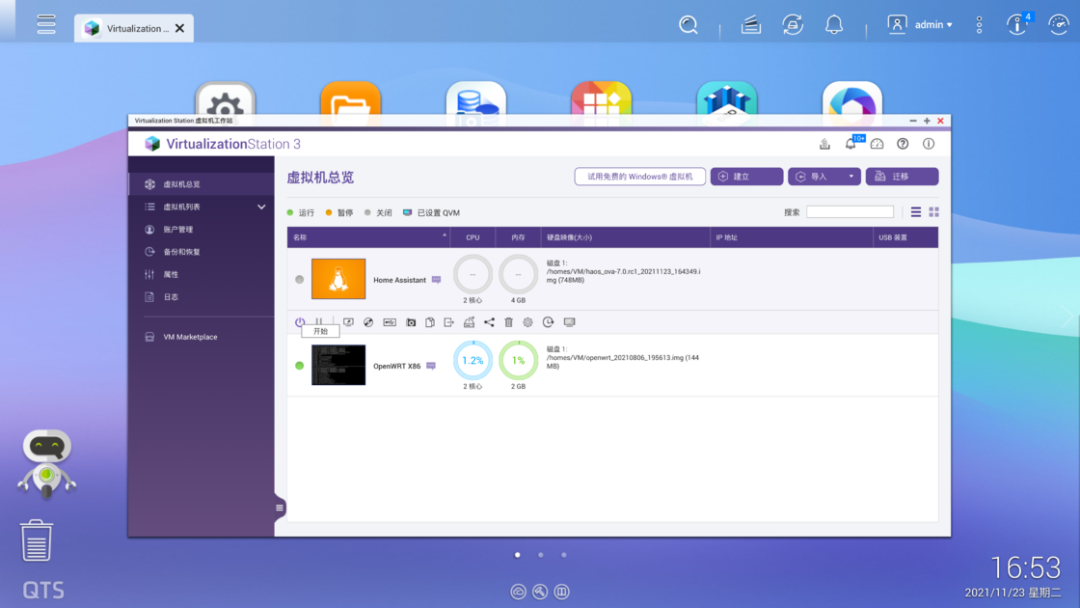Switch to grid view layout
Screen dimensions: 1080x608
(x=934, y=212)
